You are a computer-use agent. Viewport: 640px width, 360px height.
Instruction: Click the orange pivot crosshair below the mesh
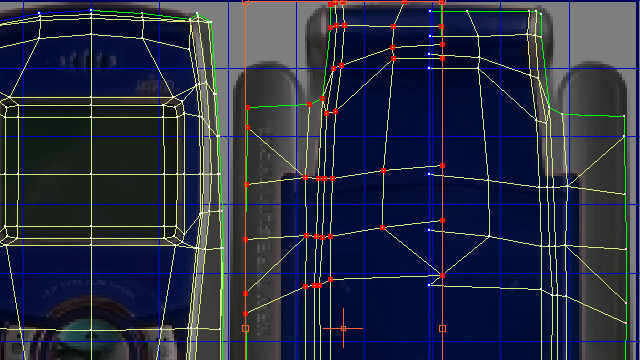pyautogui.click(x=343, y=328)
